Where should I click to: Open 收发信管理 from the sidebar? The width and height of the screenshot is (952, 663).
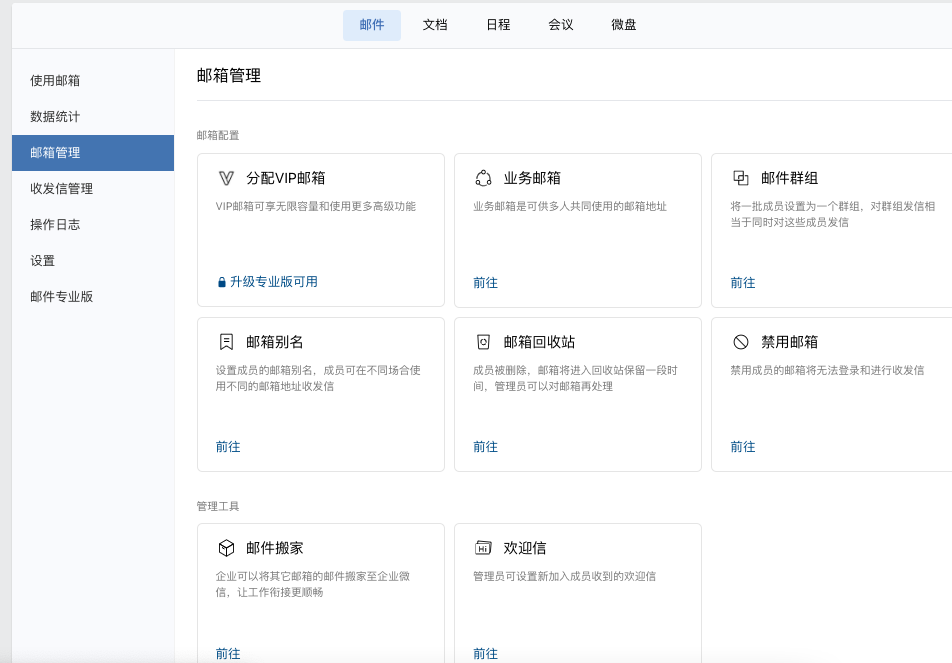click(x=61, y=189)
